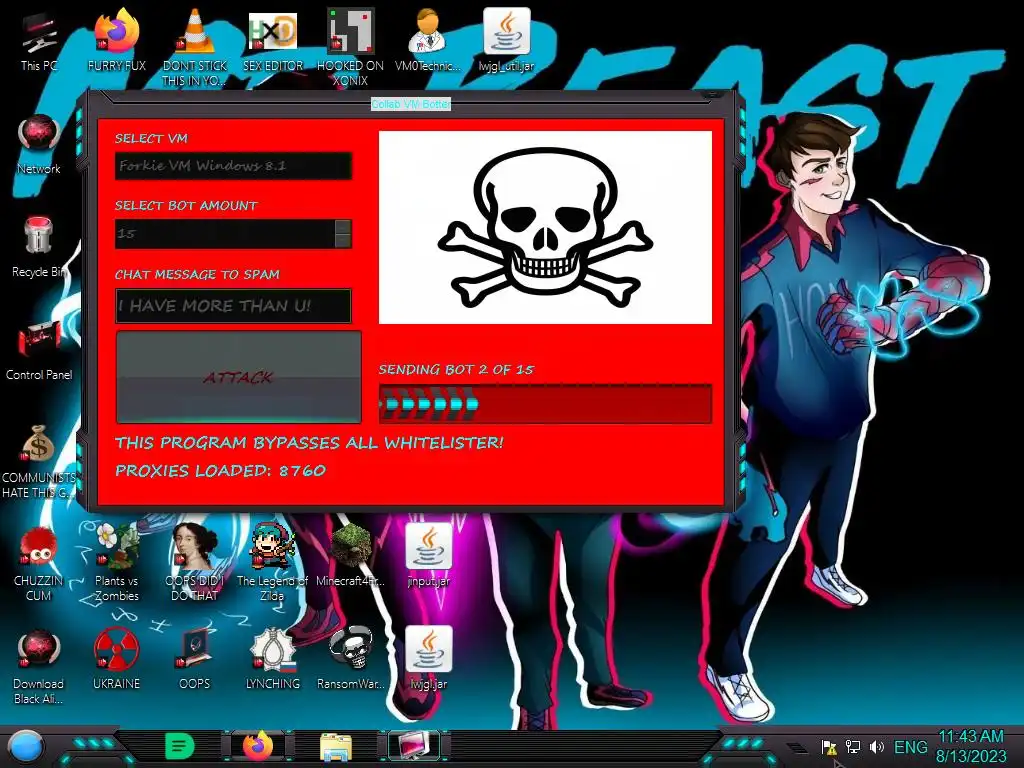Image resolution: width=1024 pixels, height=768 pixels.
Task: Click the 'CHAT MESSAGE TO SPAM' label
Action: 197,274
